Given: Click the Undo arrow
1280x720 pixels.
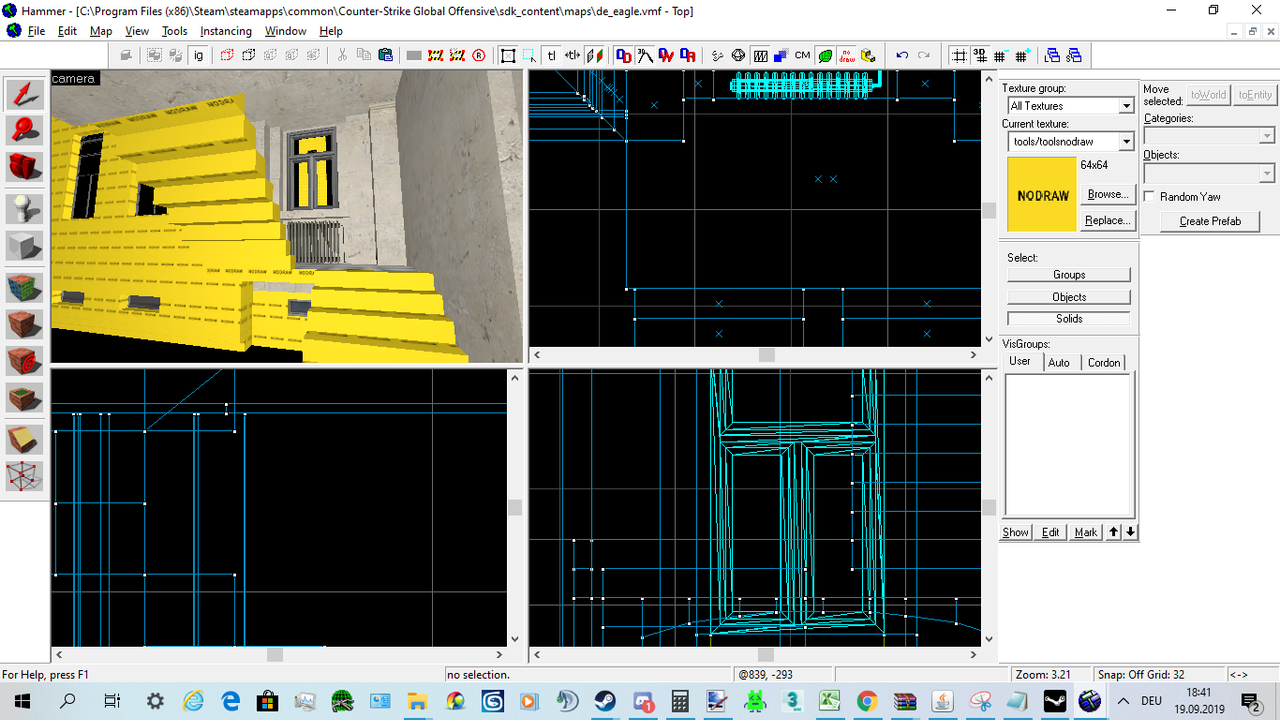Looking at the screenshot, I should [x=902, y=55].
